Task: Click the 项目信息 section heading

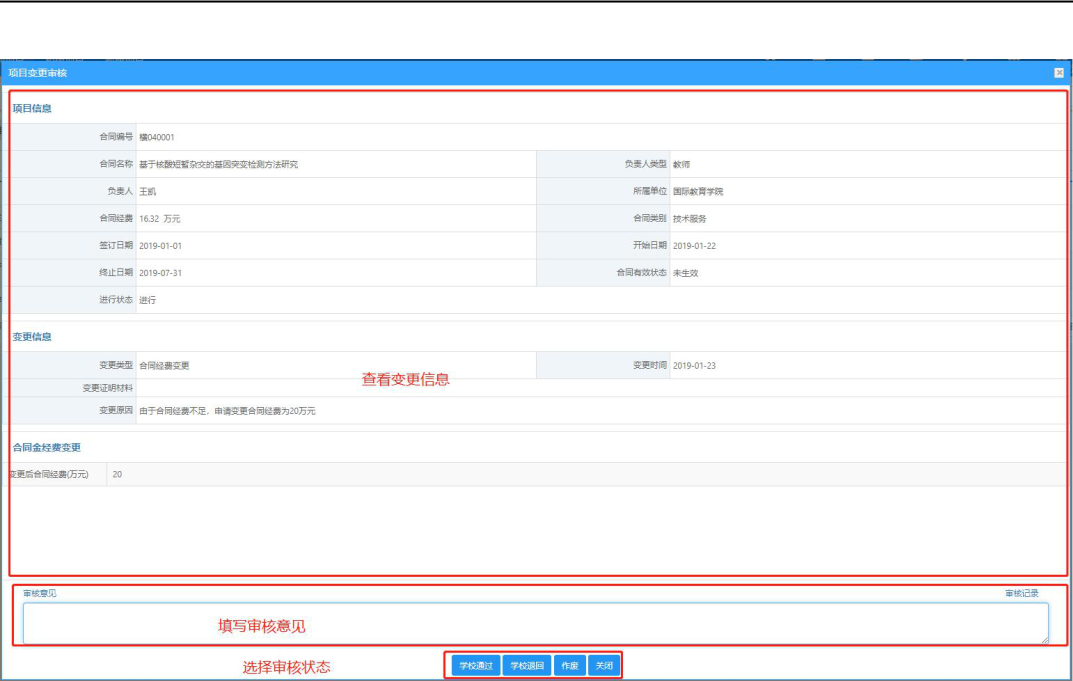Action: [32, 108]
